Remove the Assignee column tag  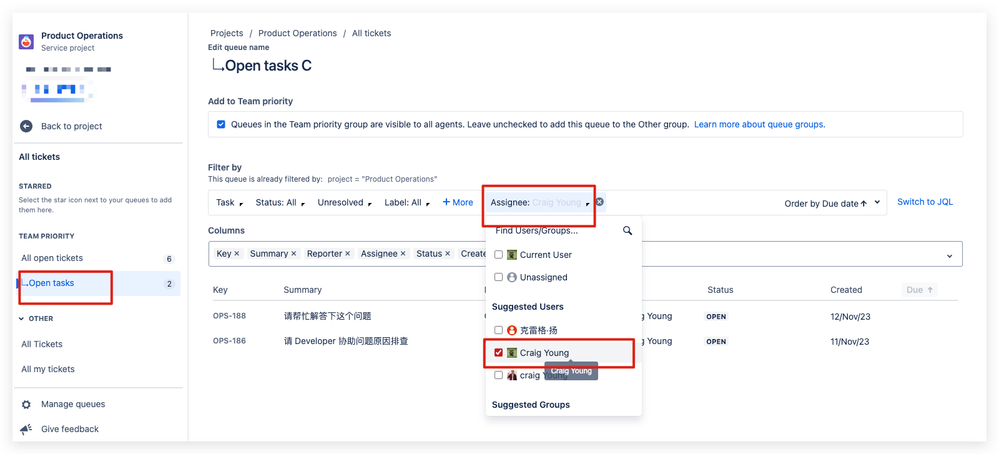[x=403, y=253]
